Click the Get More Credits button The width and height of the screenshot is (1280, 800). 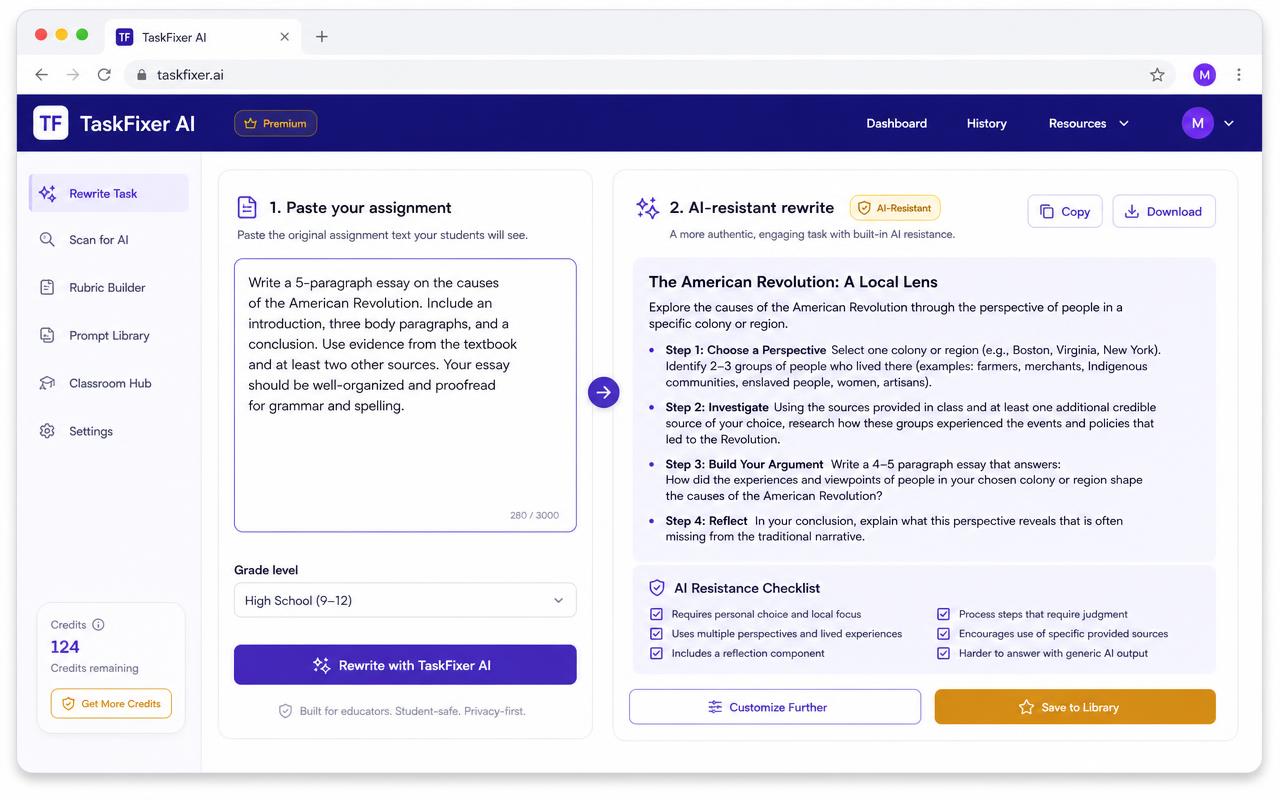point(111,703)
